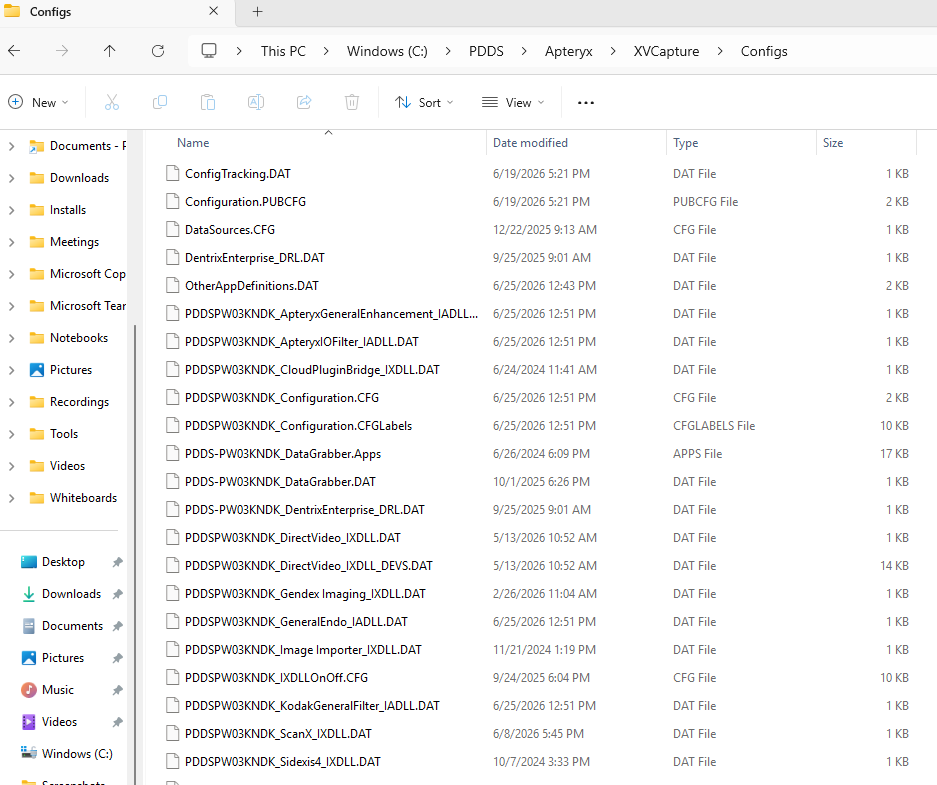The height and width of the screenshot is (785, 937).
Task: Expand the Notebooks folder node
Action: pos(11,338)
